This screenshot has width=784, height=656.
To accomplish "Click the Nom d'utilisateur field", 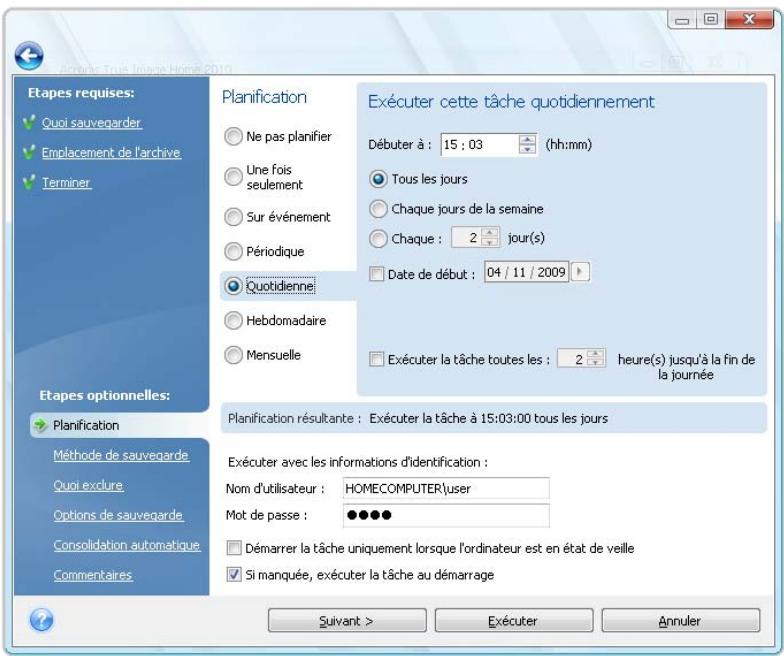I will pyautogui.click(x=446, y=488).
